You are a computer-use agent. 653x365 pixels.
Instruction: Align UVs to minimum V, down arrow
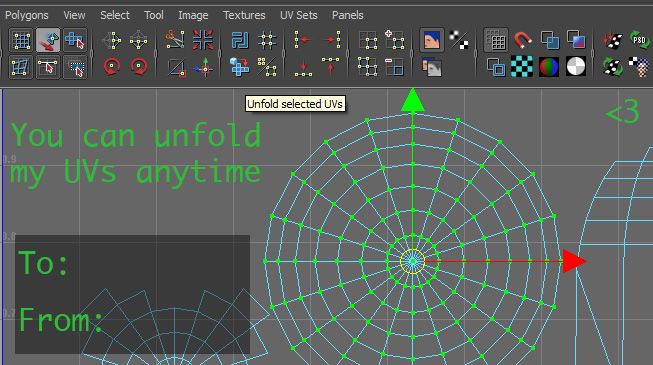[303, 68]
